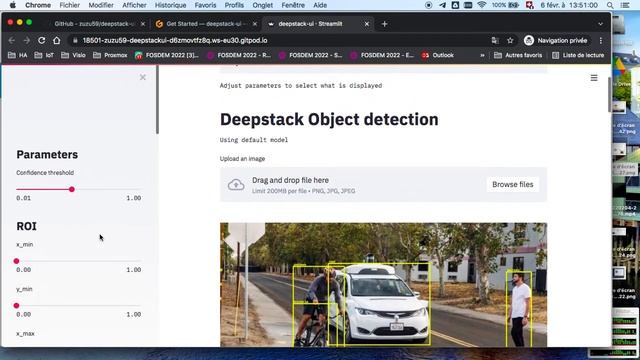The width and height of the screenshot is (640, 360).
Task: Click the Confidence threshold slider handle
Action: (x=72, y=189)
